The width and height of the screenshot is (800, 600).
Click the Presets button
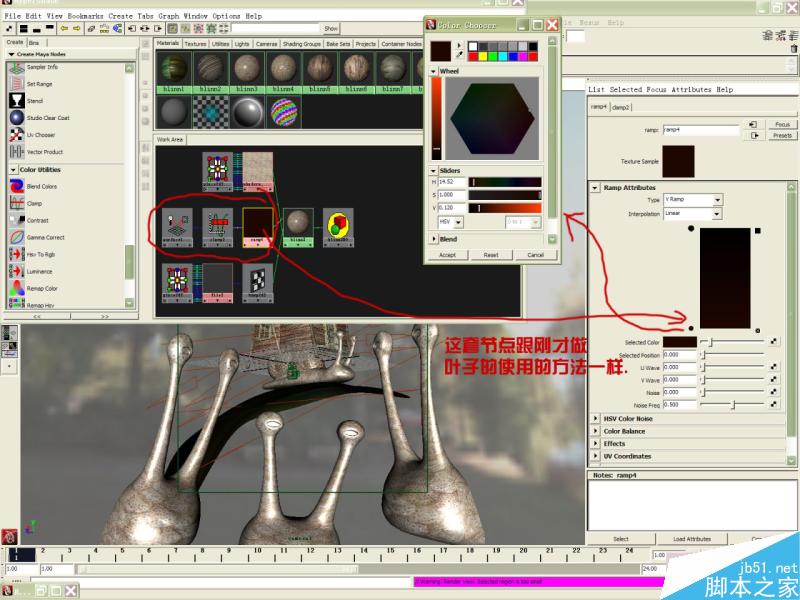point(782,136)
